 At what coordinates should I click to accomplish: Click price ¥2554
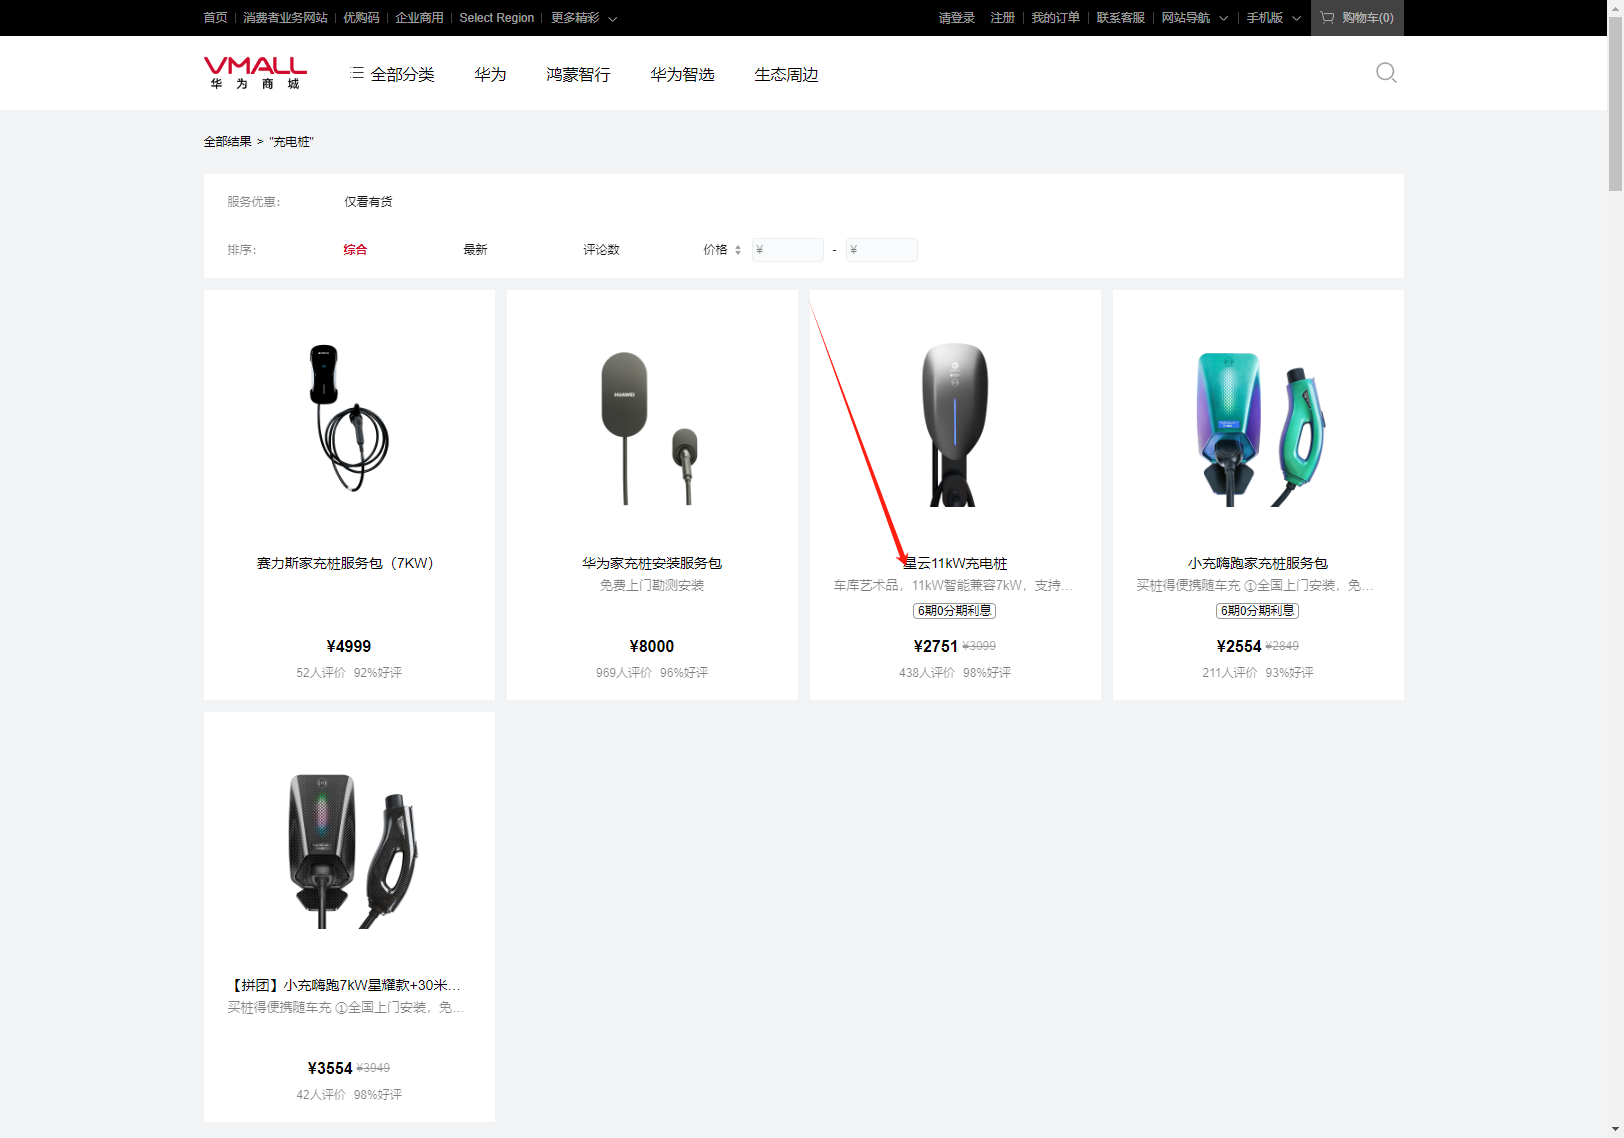(x=1239, y=646)
